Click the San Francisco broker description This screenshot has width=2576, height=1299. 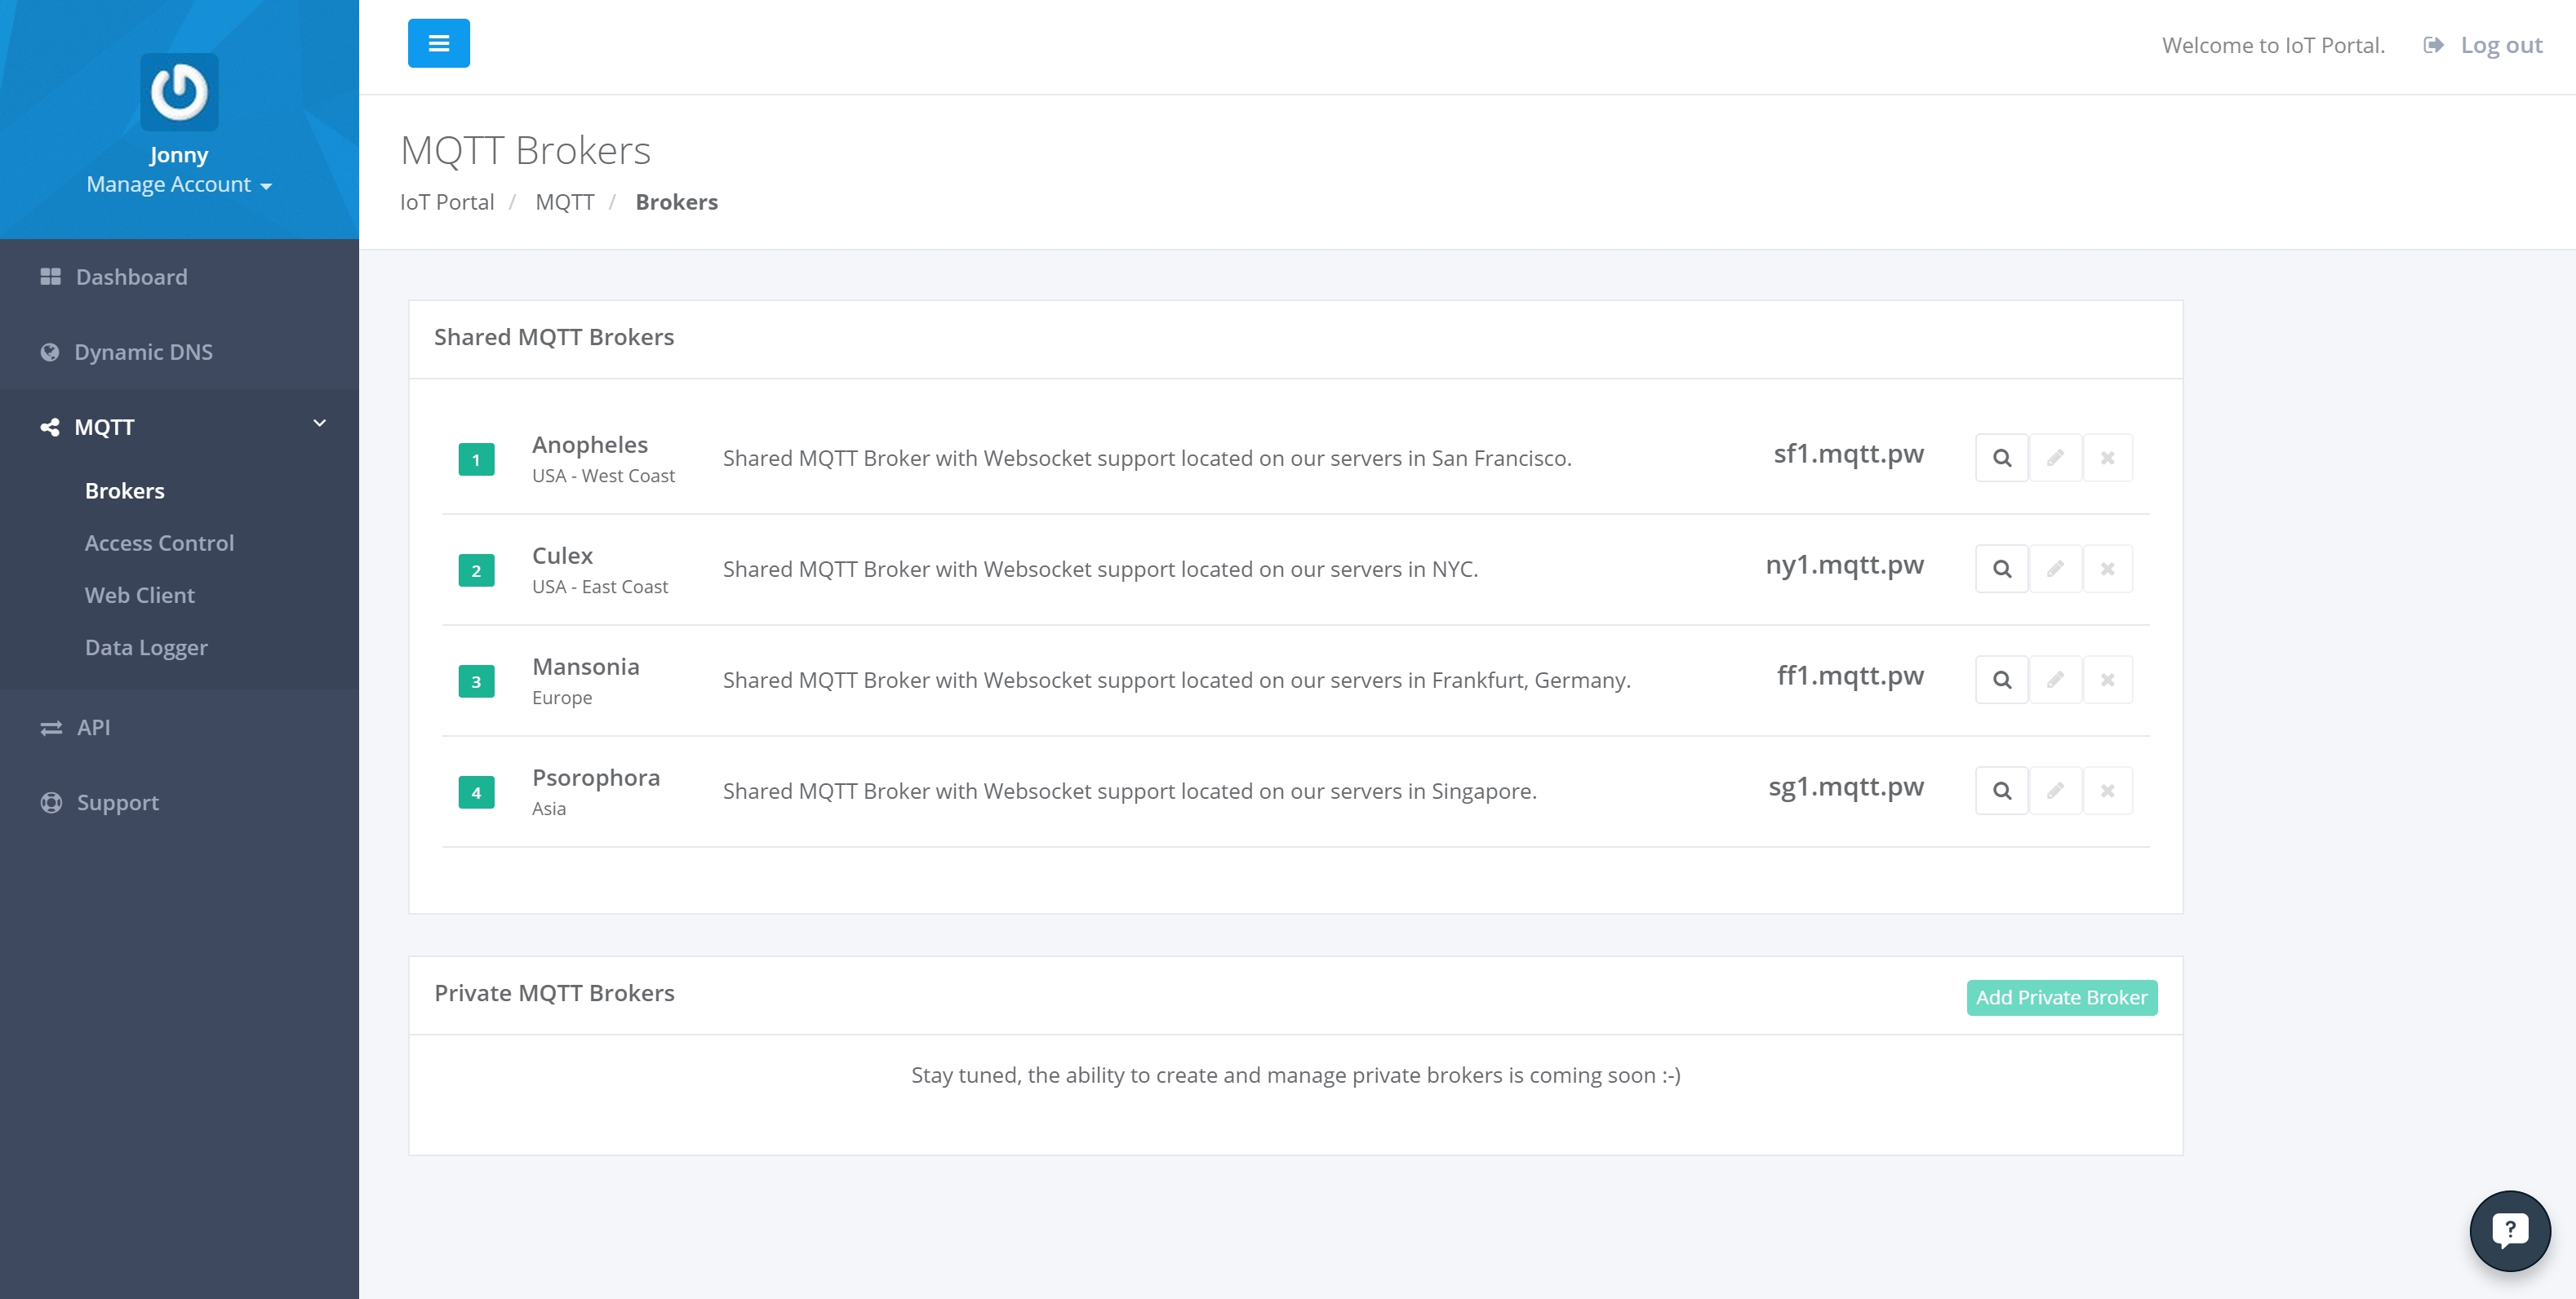pyautogui.click(x=1147, y=458)
